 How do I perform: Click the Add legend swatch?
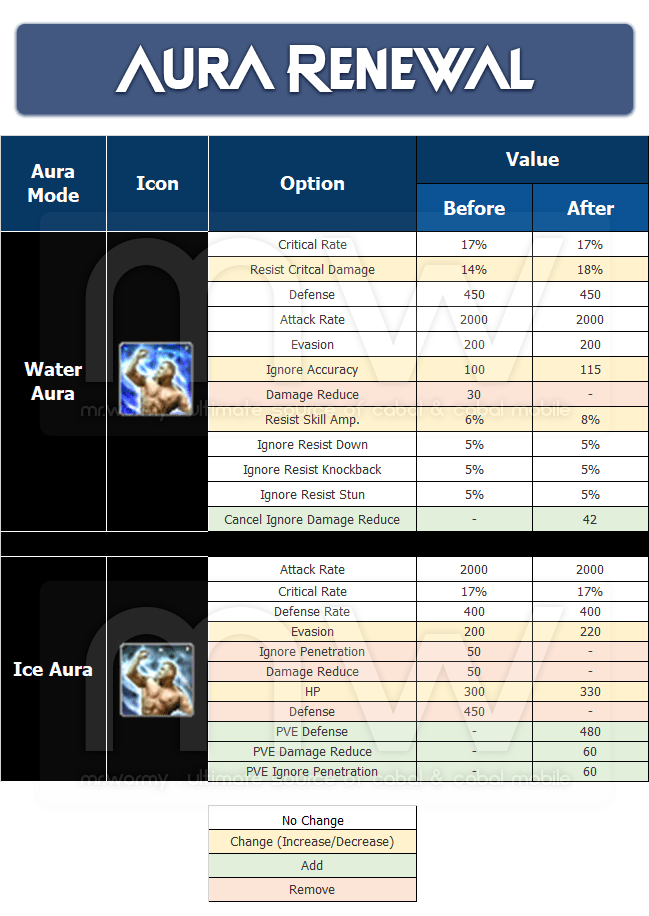click(x=312, y=866)
